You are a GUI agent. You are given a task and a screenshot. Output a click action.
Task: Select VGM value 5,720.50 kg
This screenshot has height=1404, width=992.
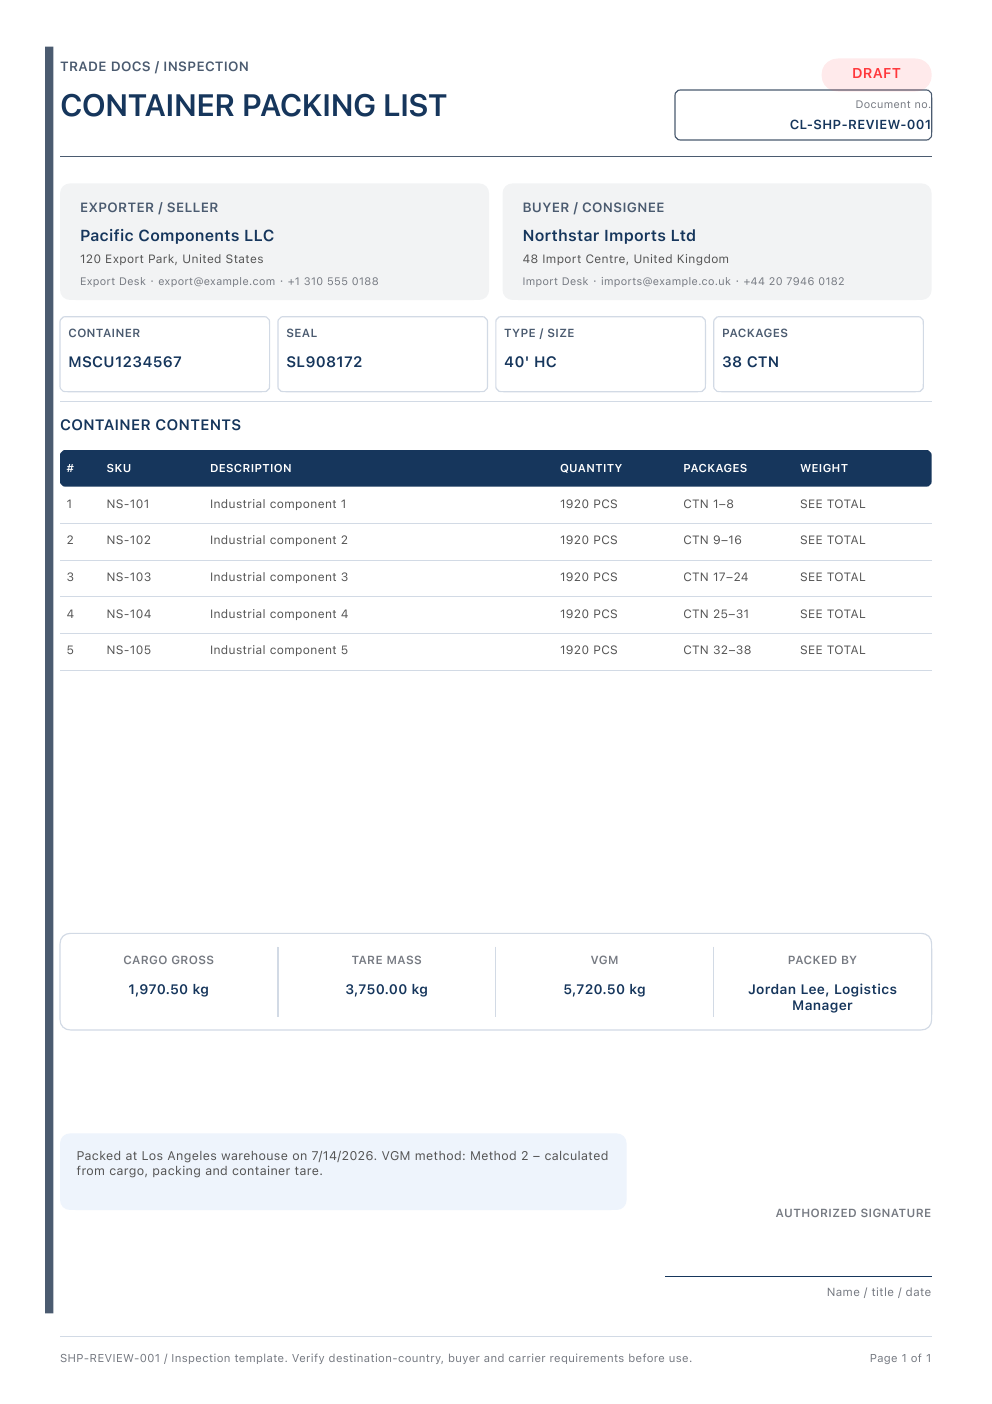coord(604,990)
